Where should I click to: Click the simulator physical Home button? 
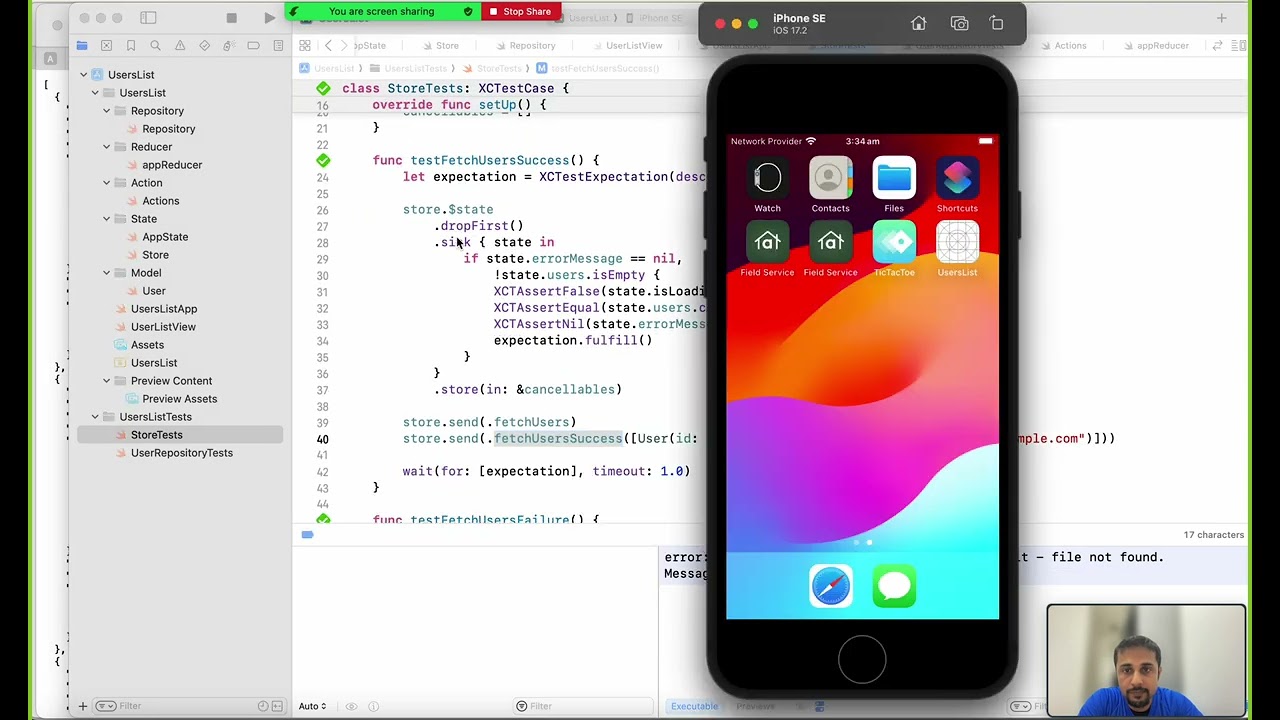[x=862, y=660]
